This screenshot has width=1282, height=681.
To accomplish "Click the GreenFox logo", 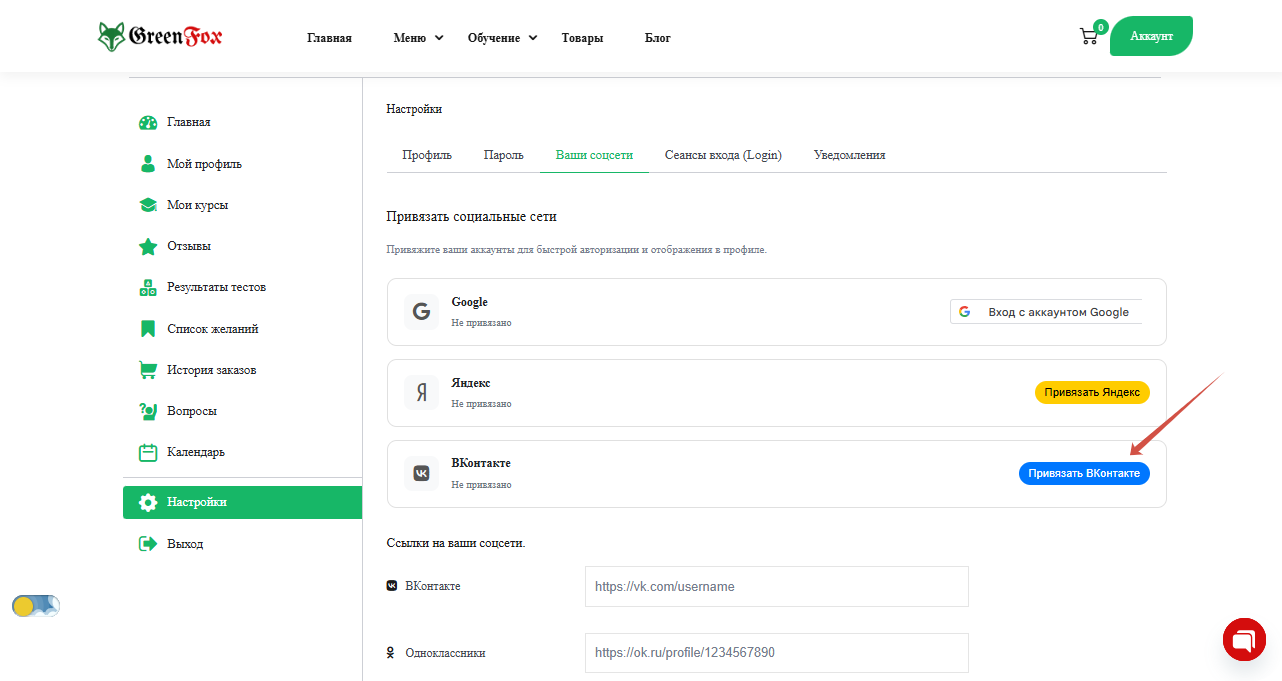I will pos(160,37).
